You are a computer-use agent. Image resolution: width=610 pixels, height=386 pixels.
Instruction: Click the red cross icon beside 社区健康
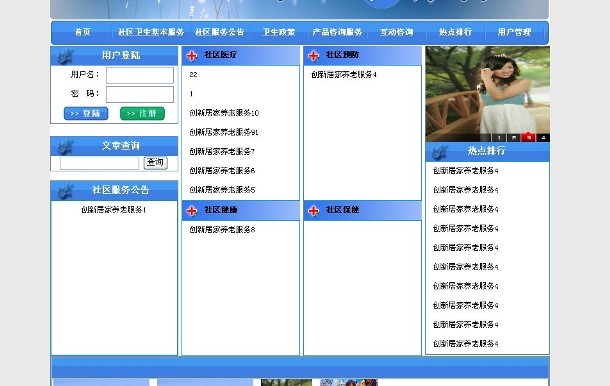tap(192, 211)
